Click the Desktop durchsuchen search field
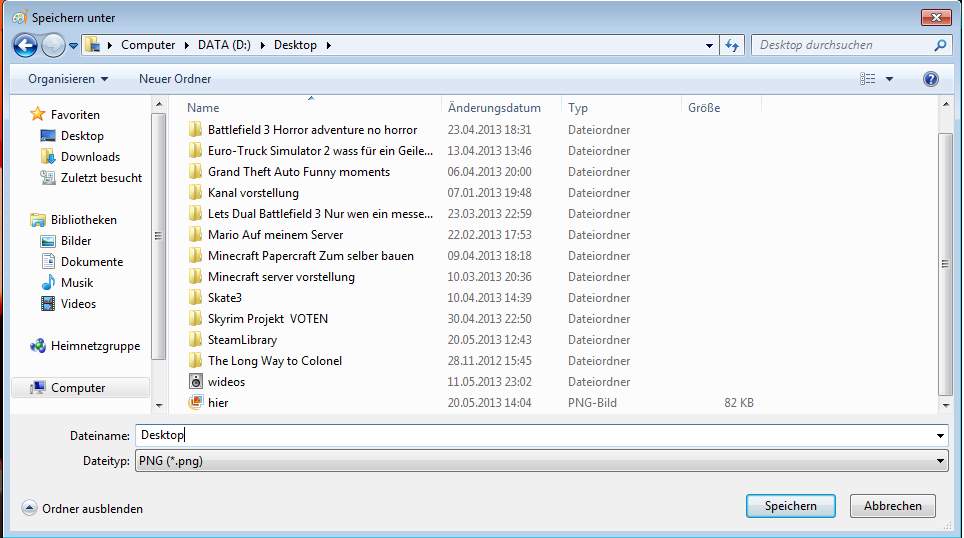This screenshot has height=538, width=964. tap(842, 45)
